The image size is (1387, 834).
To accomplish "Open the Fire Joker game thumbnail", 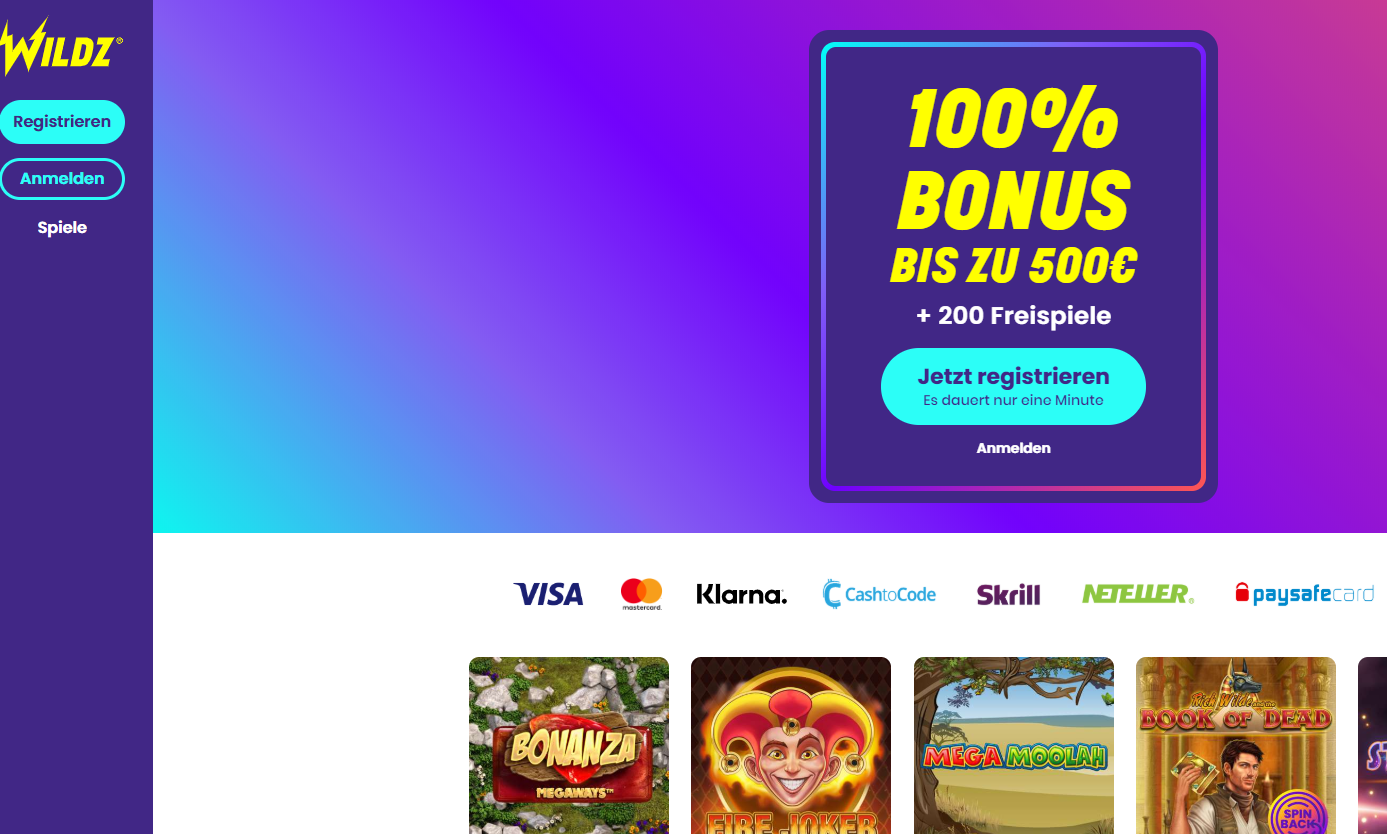I will tap(791, 745).
